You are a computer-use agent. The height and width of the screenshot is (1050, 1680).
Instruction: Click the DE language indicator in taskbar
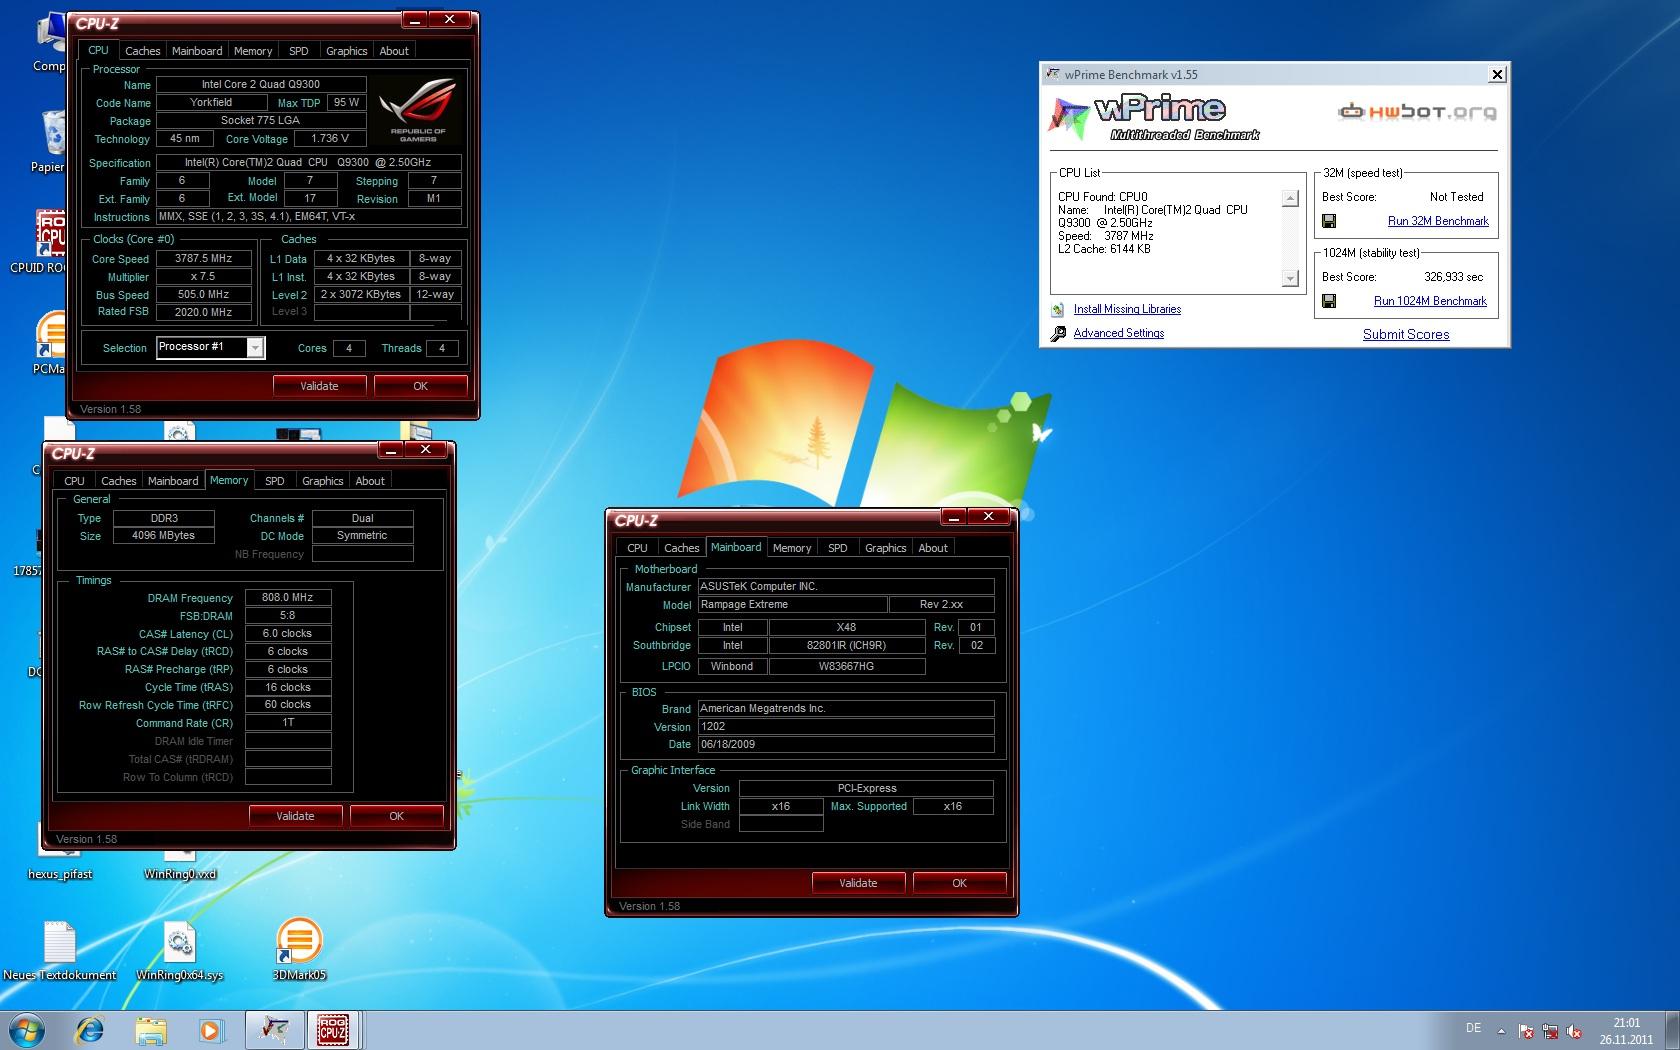coord(1473,1028)
